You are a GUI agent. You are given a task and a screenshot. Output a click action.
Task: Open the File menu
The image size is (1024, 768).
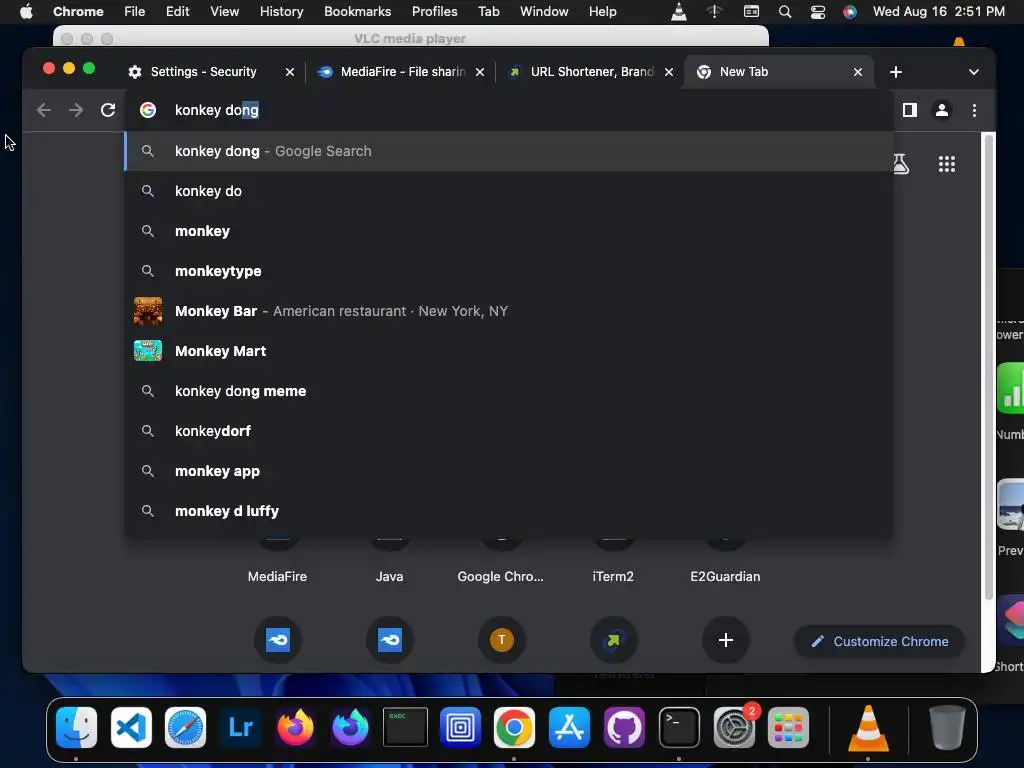tap(135, 12)
